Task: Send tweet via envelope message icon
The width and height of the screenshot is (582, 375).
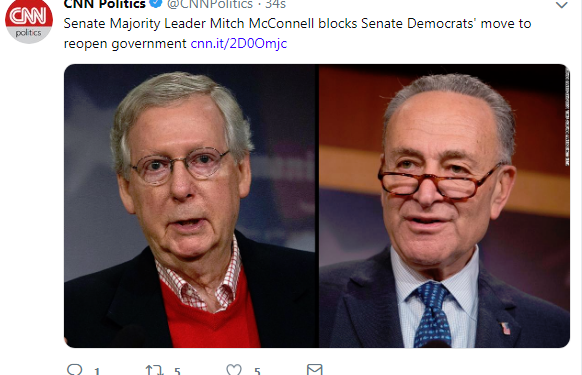Action: 314,369
